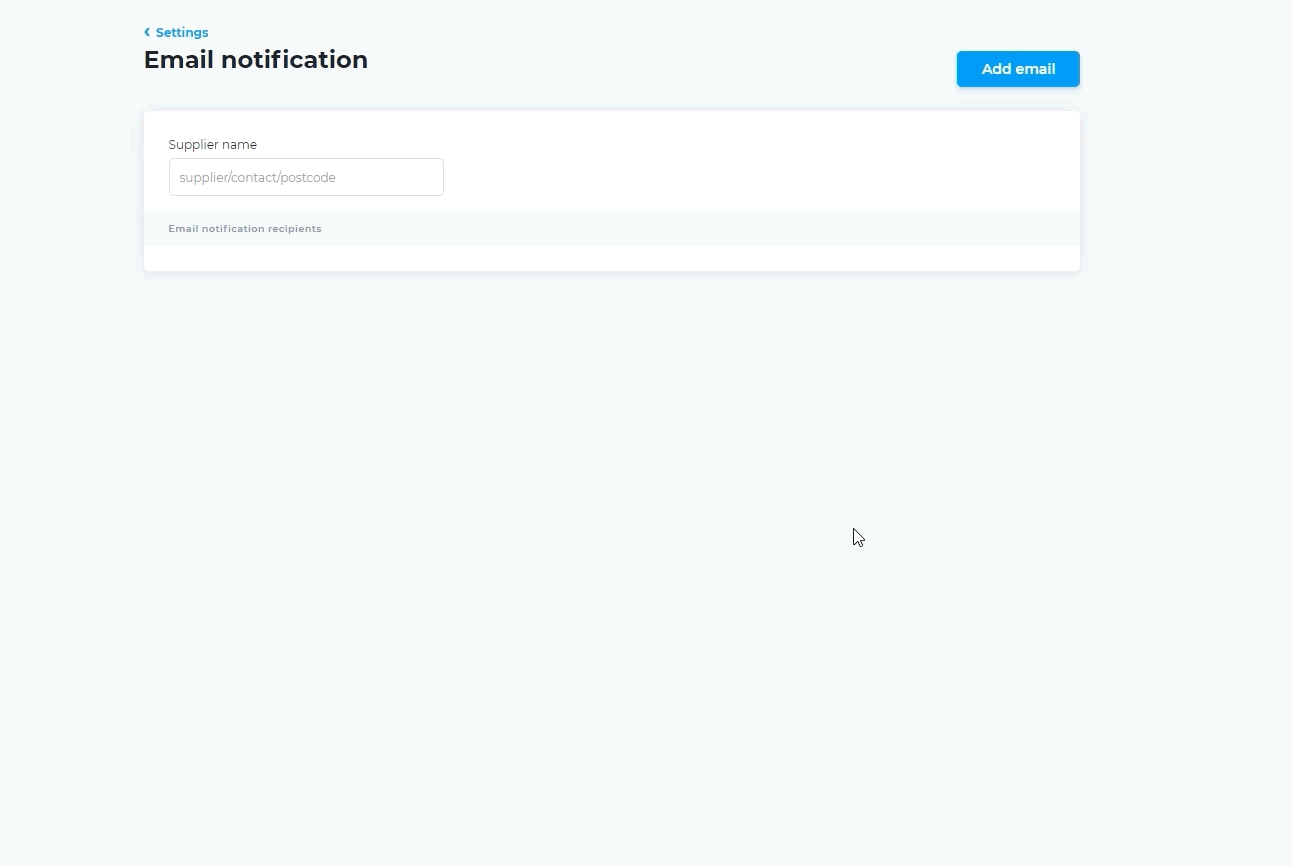This screenshot has width=1292, height=866.
Task: Return to Settings using the blue link
Action: [x=183, y=32]
